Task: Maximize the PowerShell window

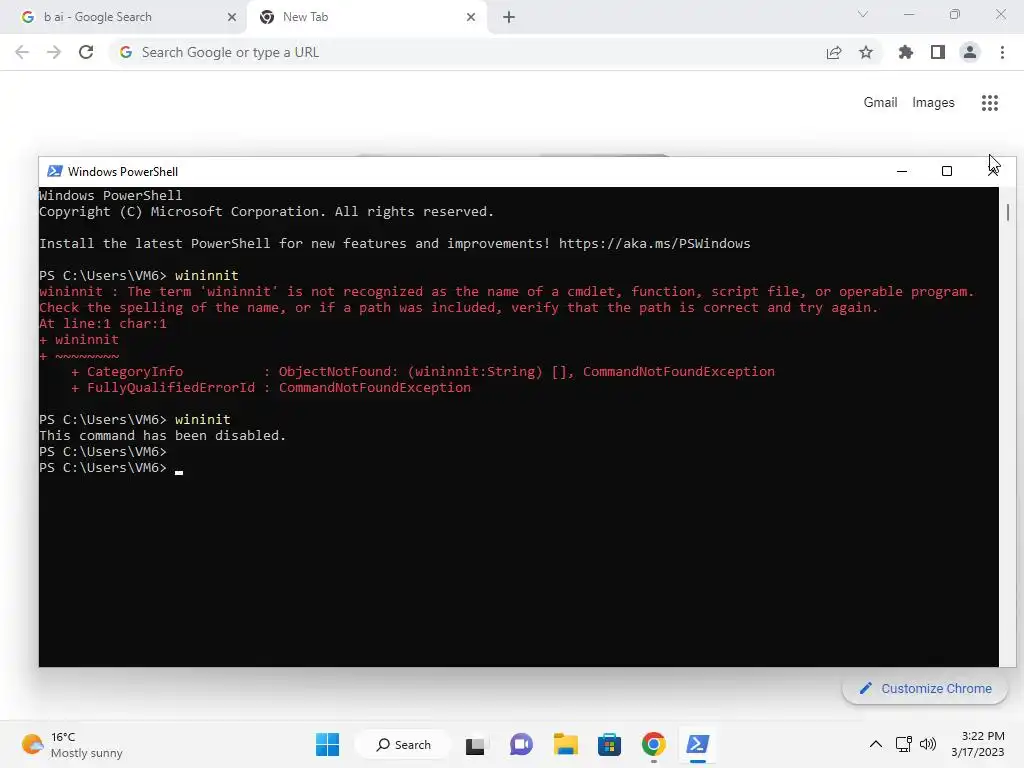Action: (x=946, y=171)
